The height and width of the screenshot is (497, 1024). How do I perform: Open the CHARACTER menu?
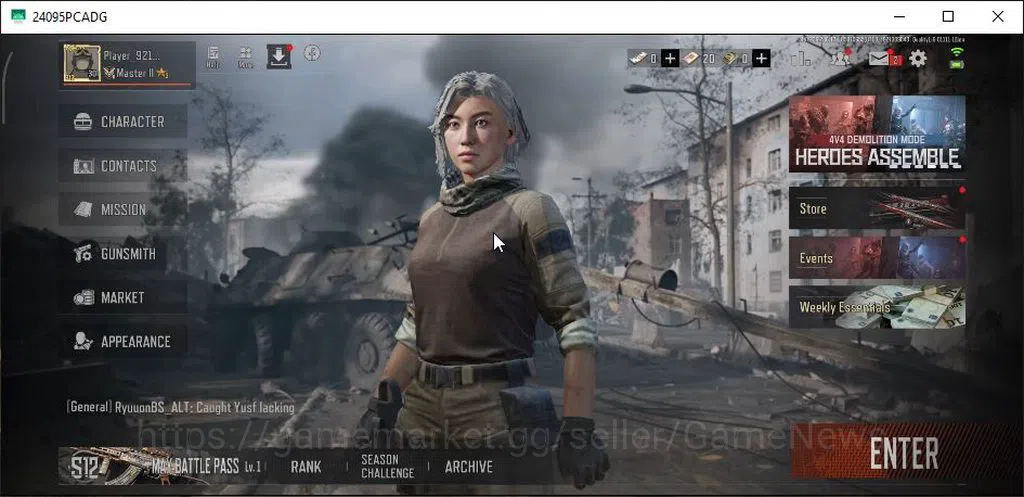(123, 121)
